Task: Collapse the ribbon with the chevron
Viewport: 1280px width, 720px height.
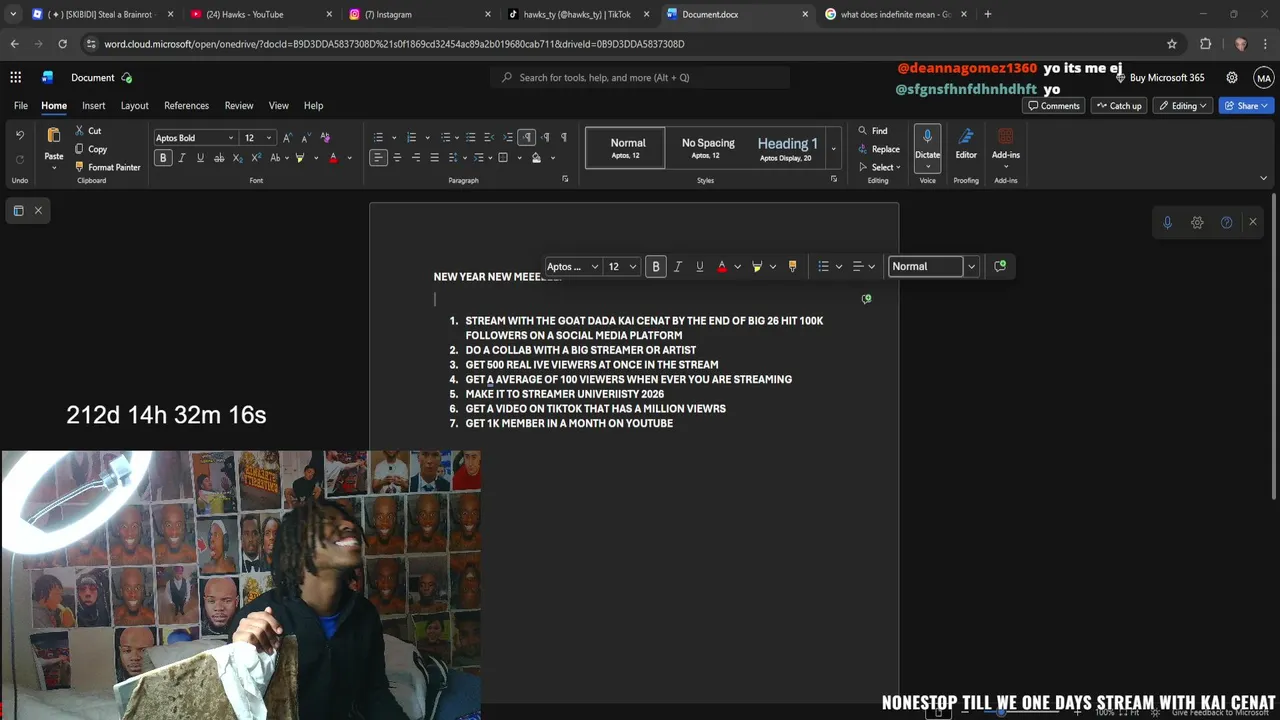Action: [1263, 178]
